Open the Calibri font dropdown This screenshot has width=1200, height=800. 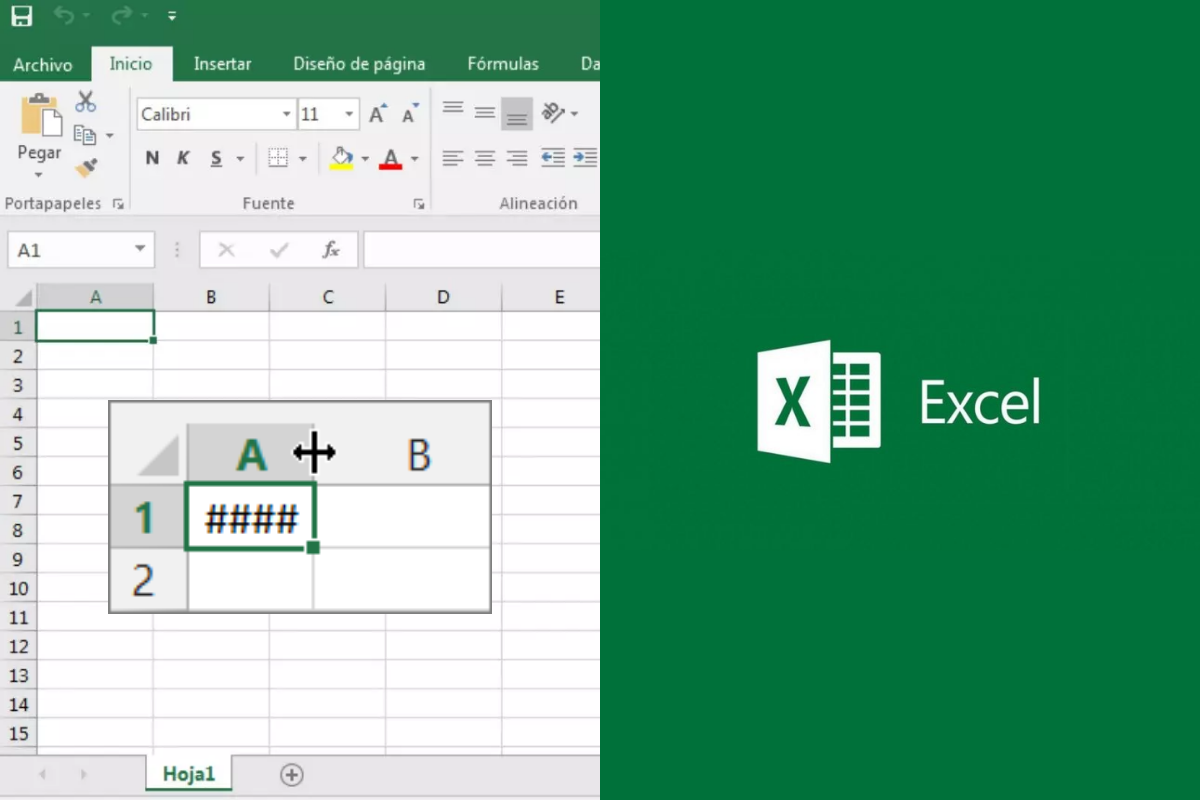coord(286,113)
